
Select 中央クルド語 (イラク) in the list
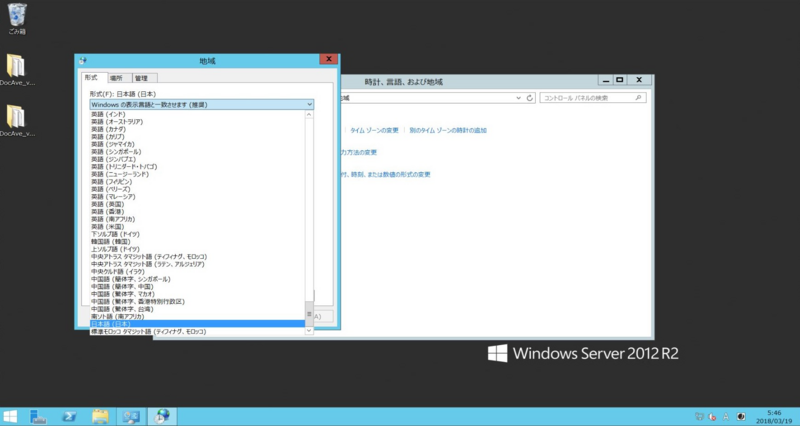(197, 271)
